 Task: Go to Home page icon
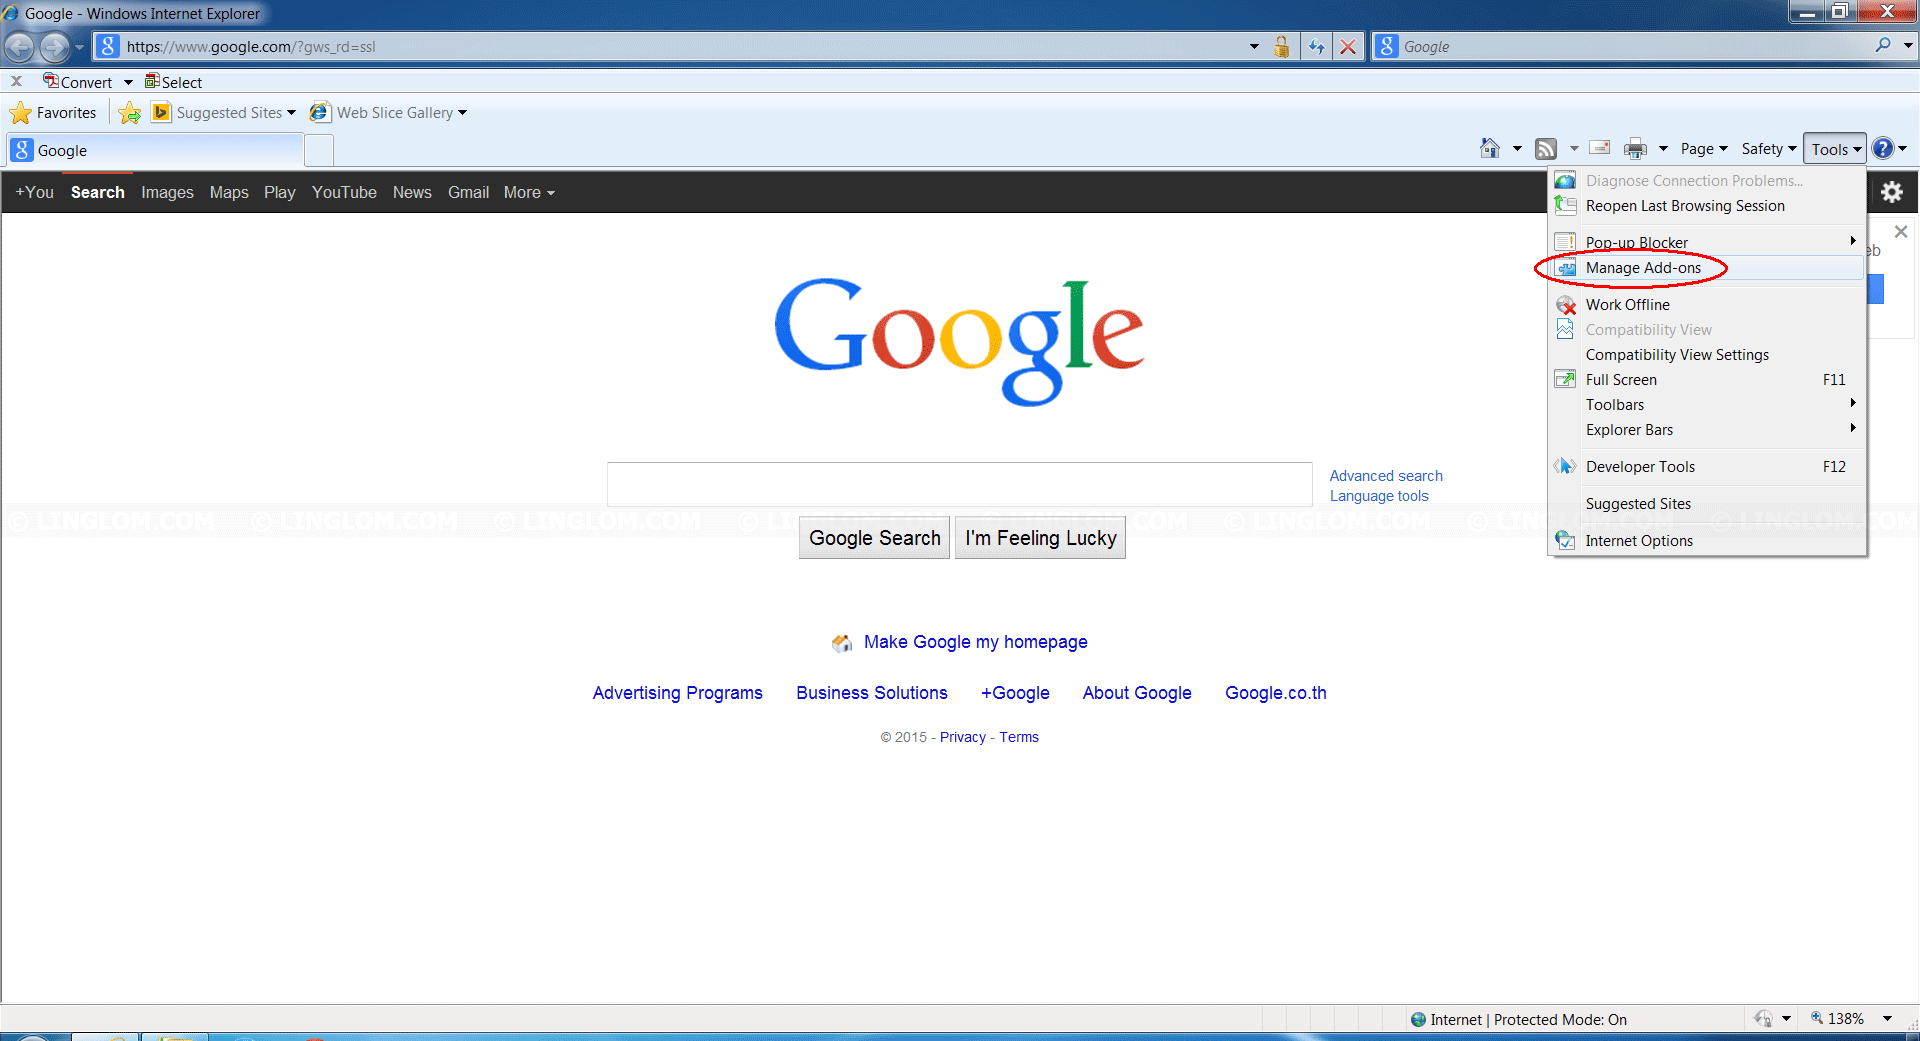point(1490,149)
